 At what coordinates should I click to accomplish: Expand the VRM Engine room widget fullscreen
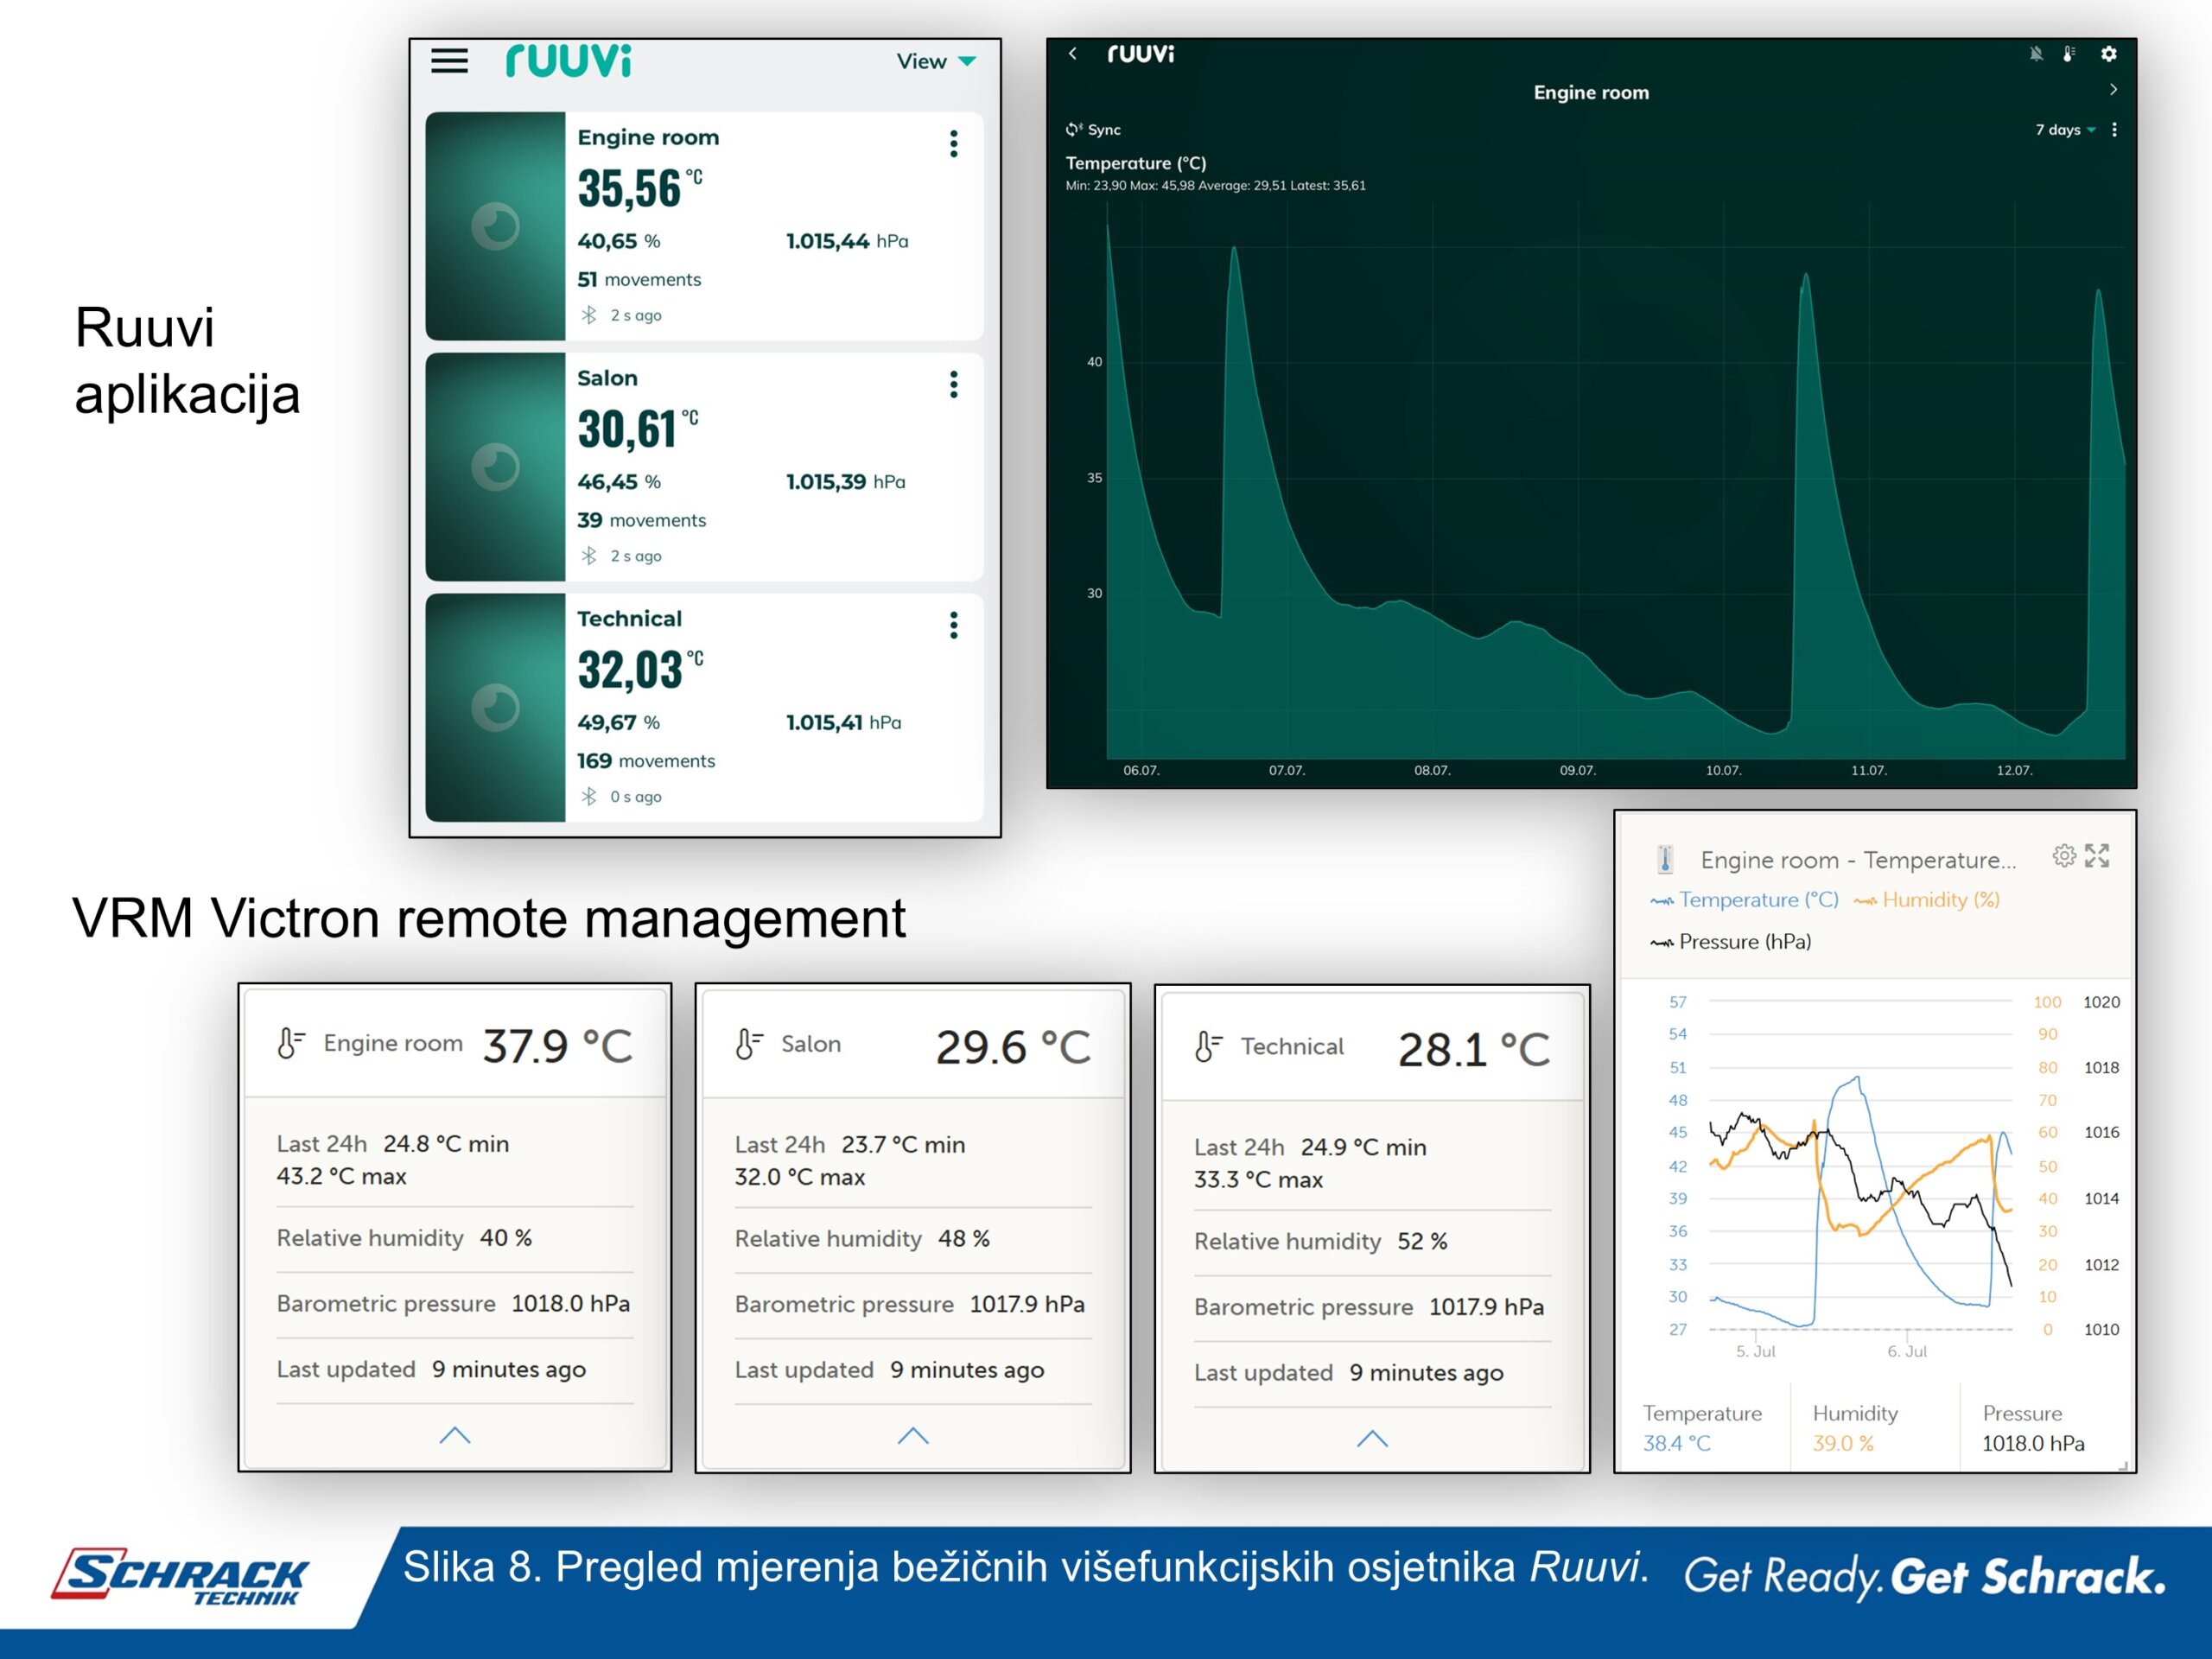coord(2097,856)
